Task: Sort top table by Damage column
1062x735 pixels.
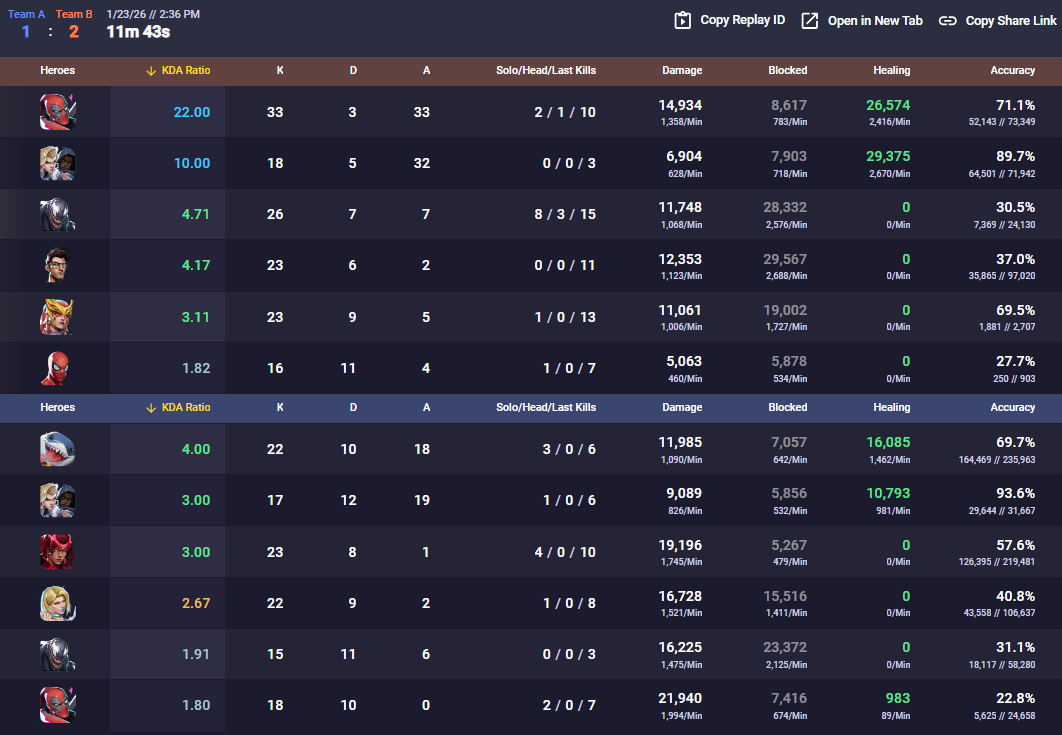Action: [x=682, y=70]
